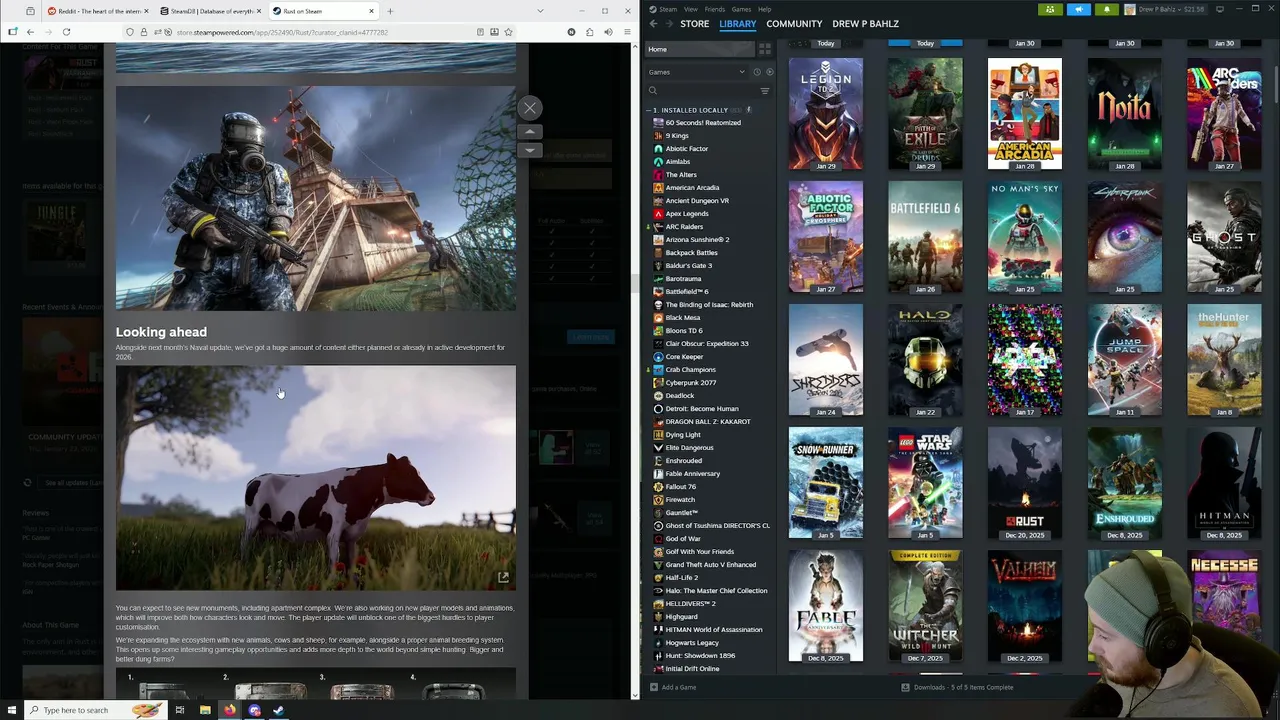This screenshot has height=720, width=1280.
Task: Open the Games filter dropdown in the library
Action: pyautogui.click(x=696, y=72)
